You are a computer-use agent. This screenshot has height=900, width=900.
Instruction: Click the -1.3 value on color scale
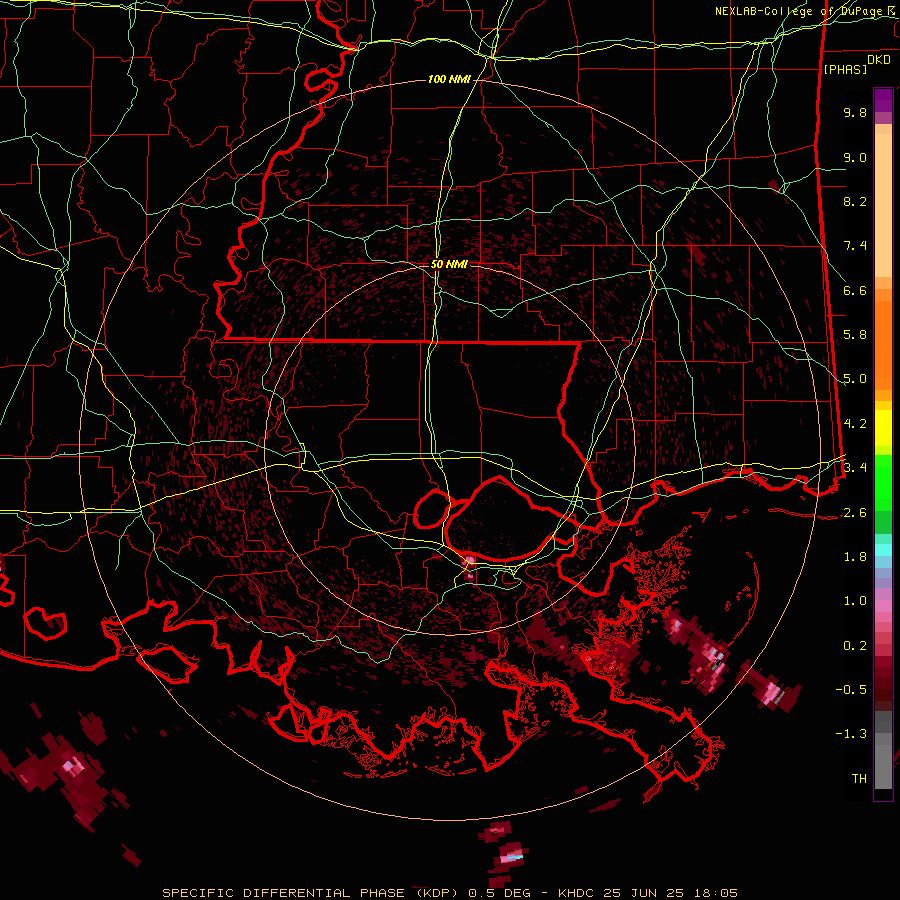tap(851, 734)
